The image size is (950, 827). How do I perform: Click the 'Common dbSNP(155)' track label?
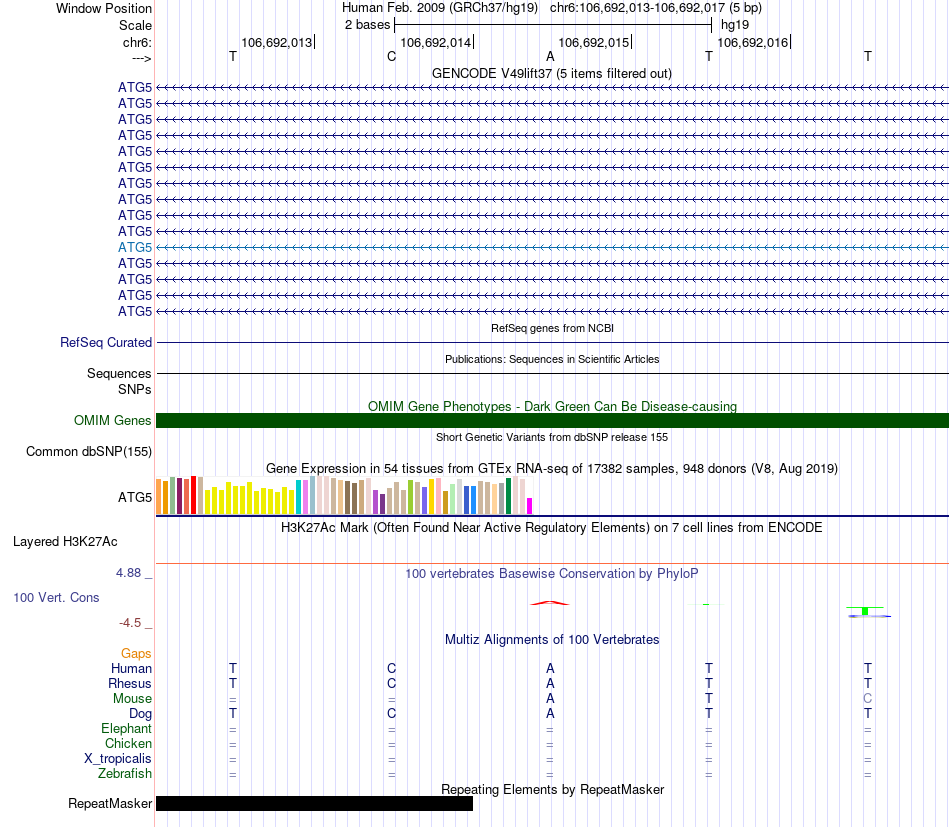click(x=89, y=451)
